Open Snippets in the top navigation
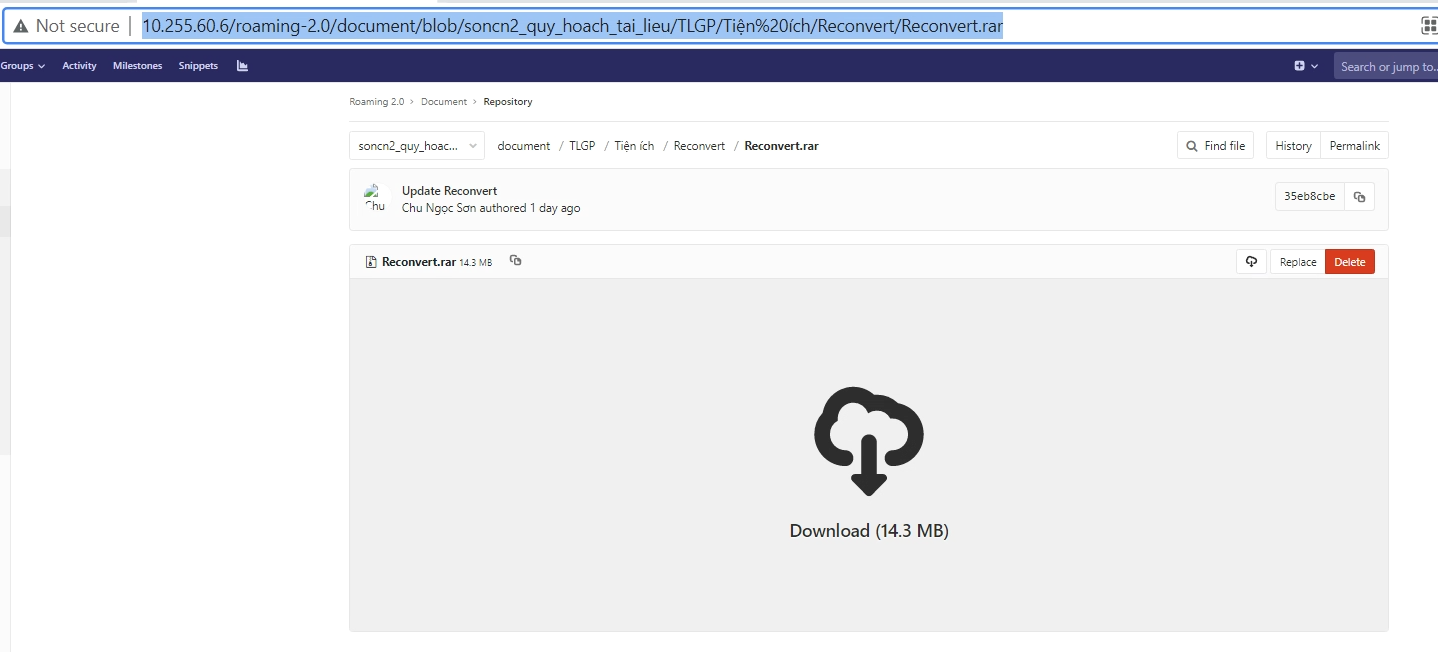Image resolution: width=1438 pixels, height=652 pixels. click(198, 66)
